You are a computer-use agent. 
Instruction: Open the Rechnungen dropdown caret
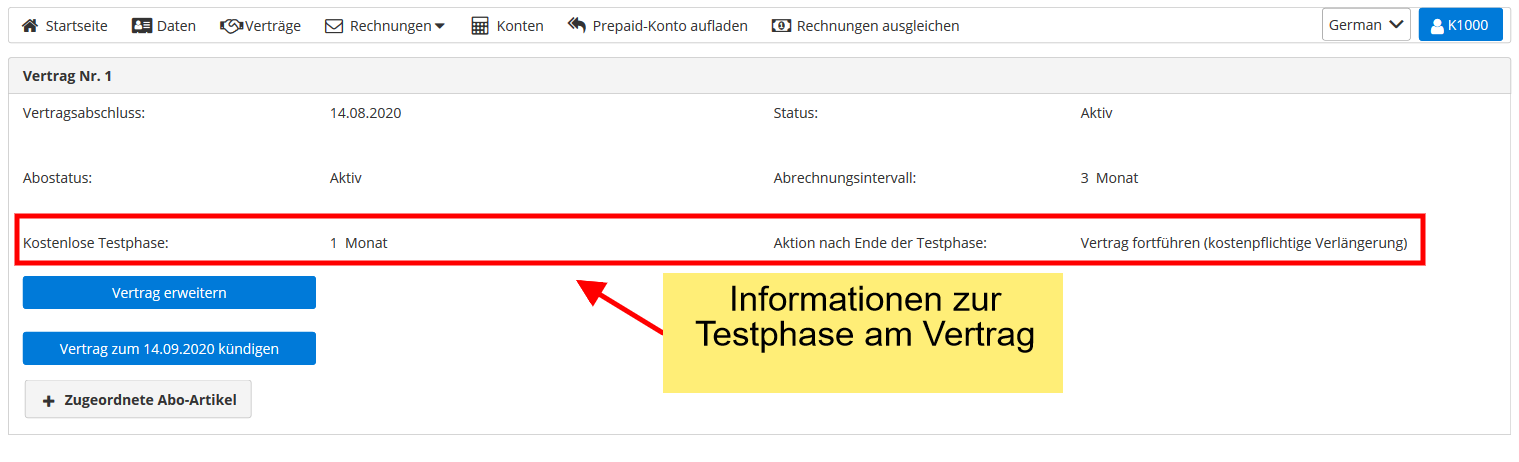tap(440, 27)
